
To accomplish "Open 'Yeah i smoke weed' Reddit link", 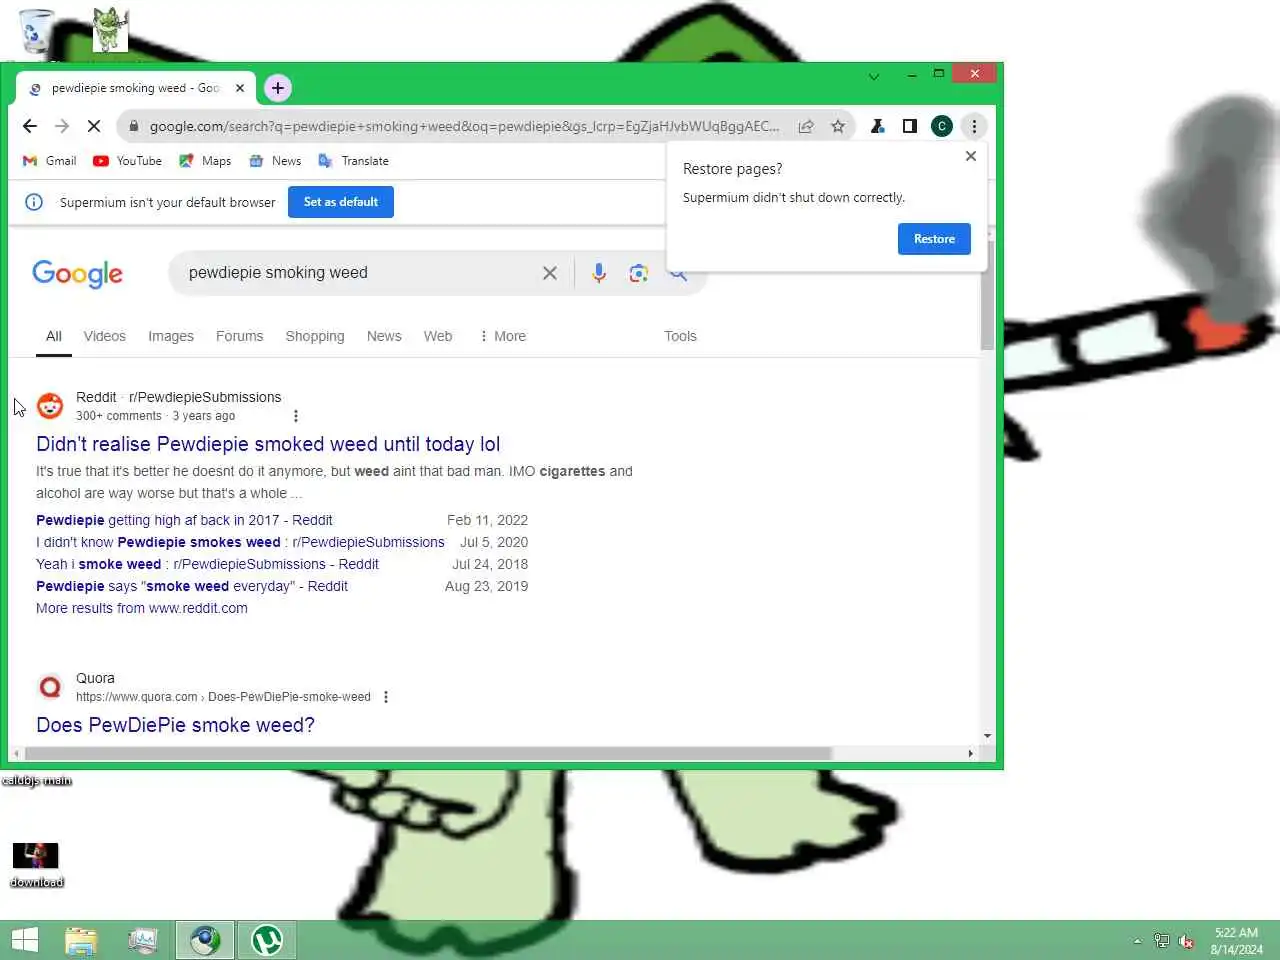I will (207, 564).
